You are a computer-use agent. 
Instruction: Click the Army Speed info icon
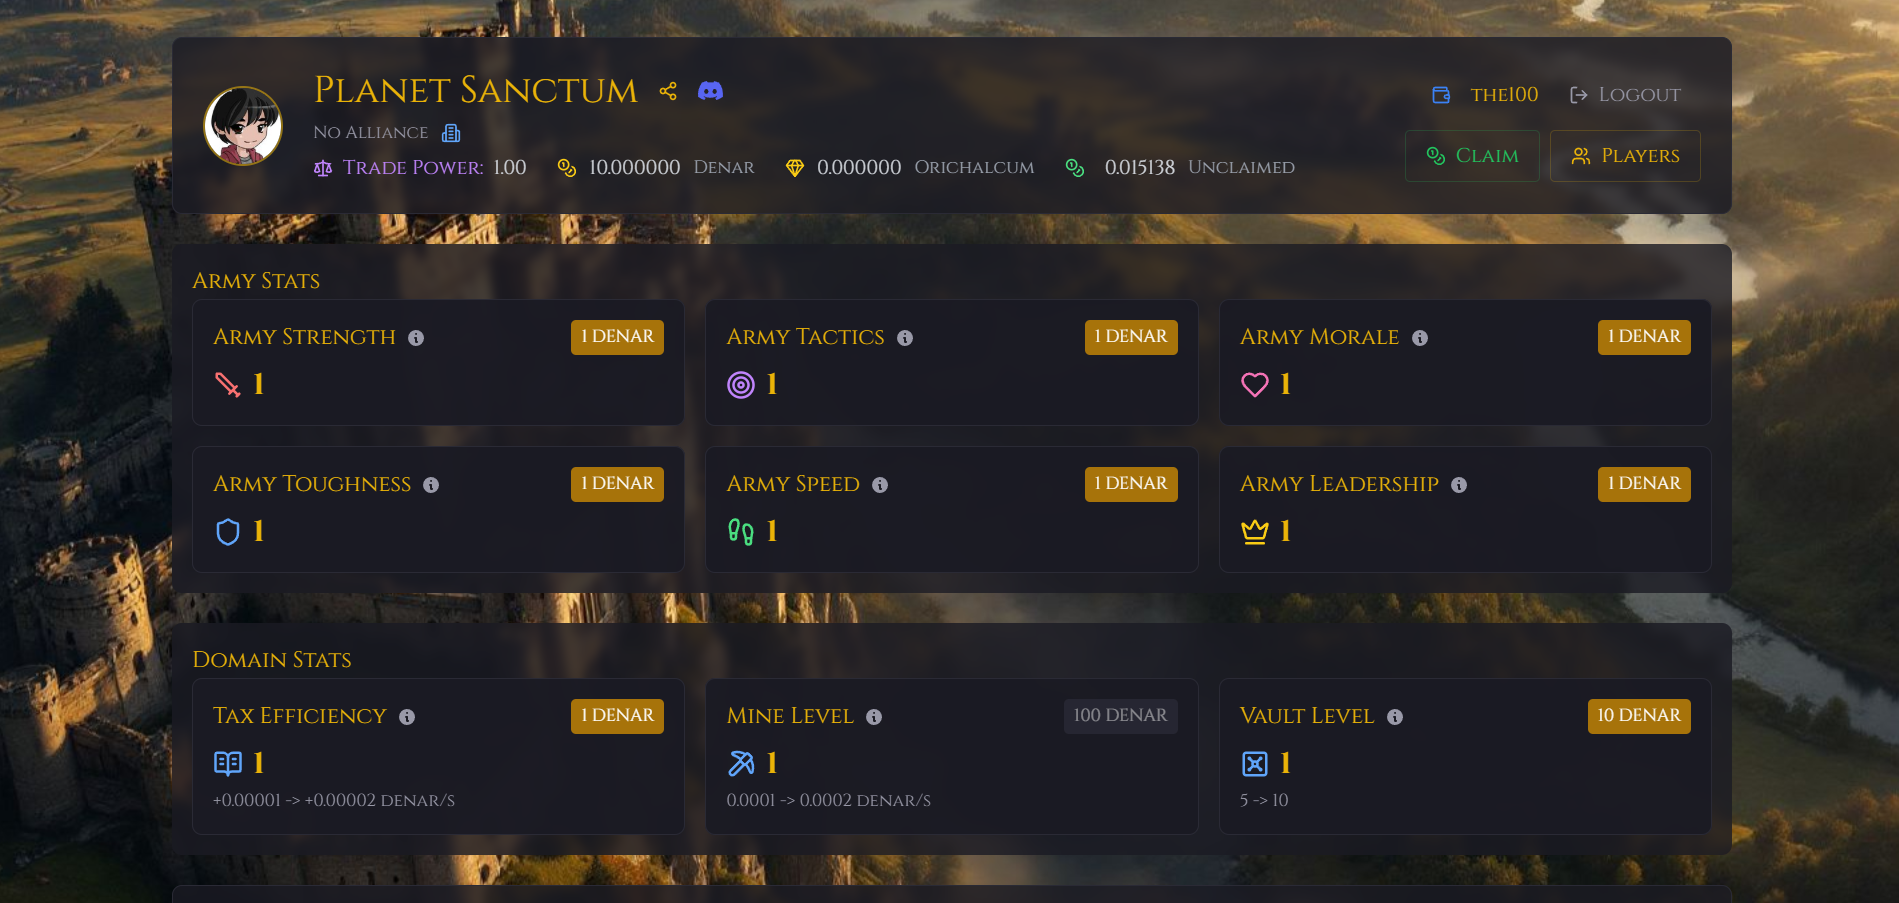[x=880, y=485]
